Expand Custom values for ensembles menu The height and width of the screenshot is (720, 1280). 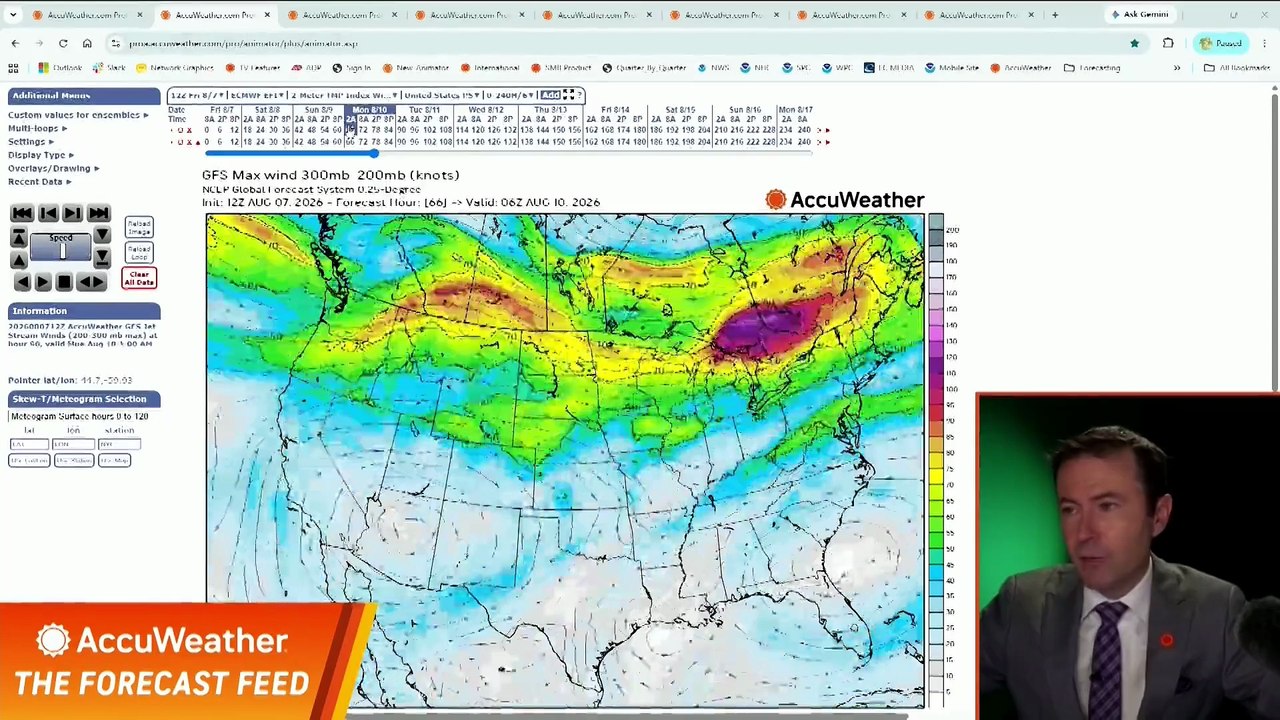(x=78, y=115)
